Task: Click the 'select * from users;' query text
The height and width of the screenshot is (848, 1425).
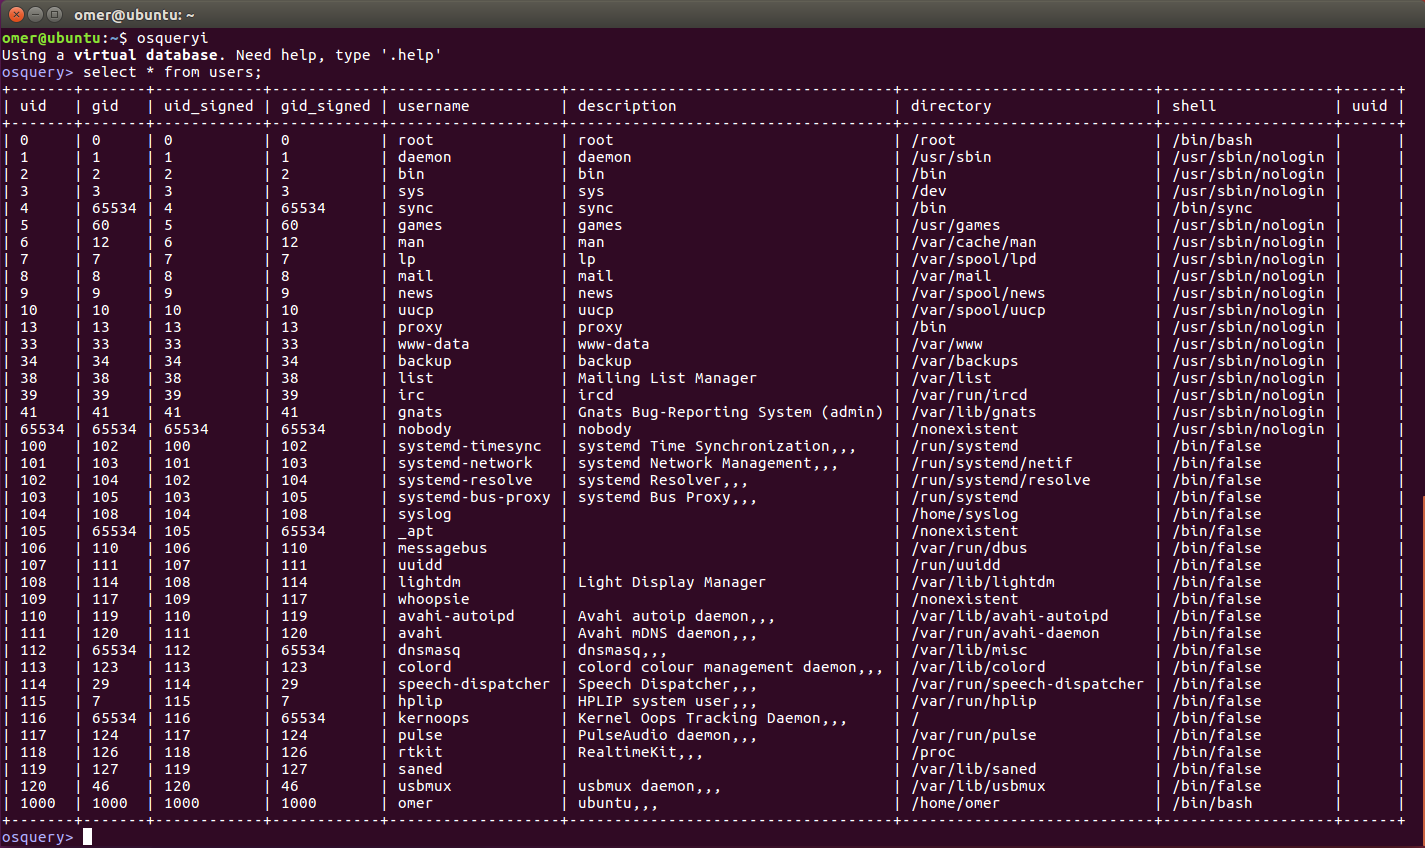Action: (x=172, y=72)
